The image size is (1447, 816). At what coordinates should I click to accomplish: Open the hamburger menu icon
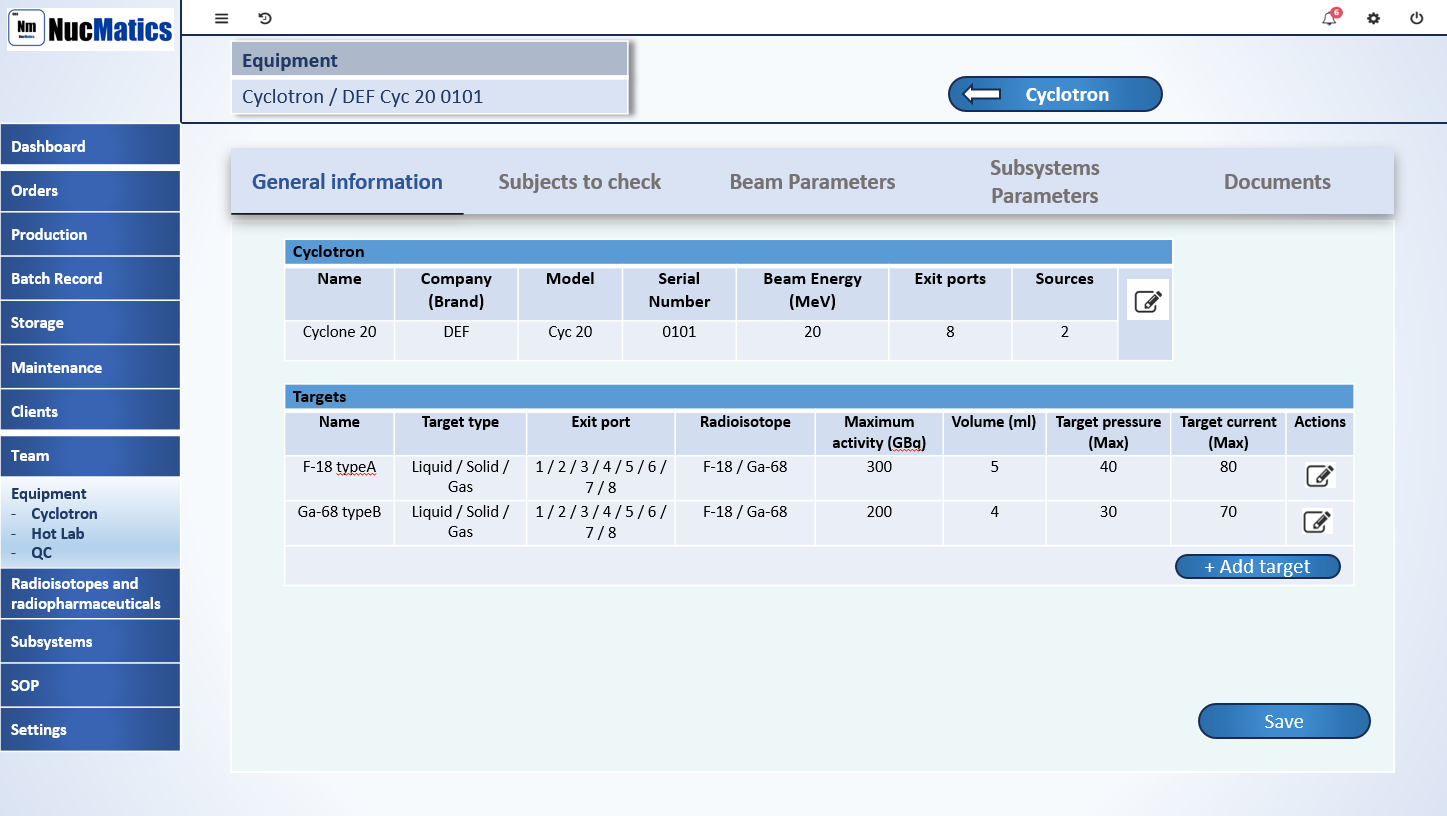click(222, 18)
